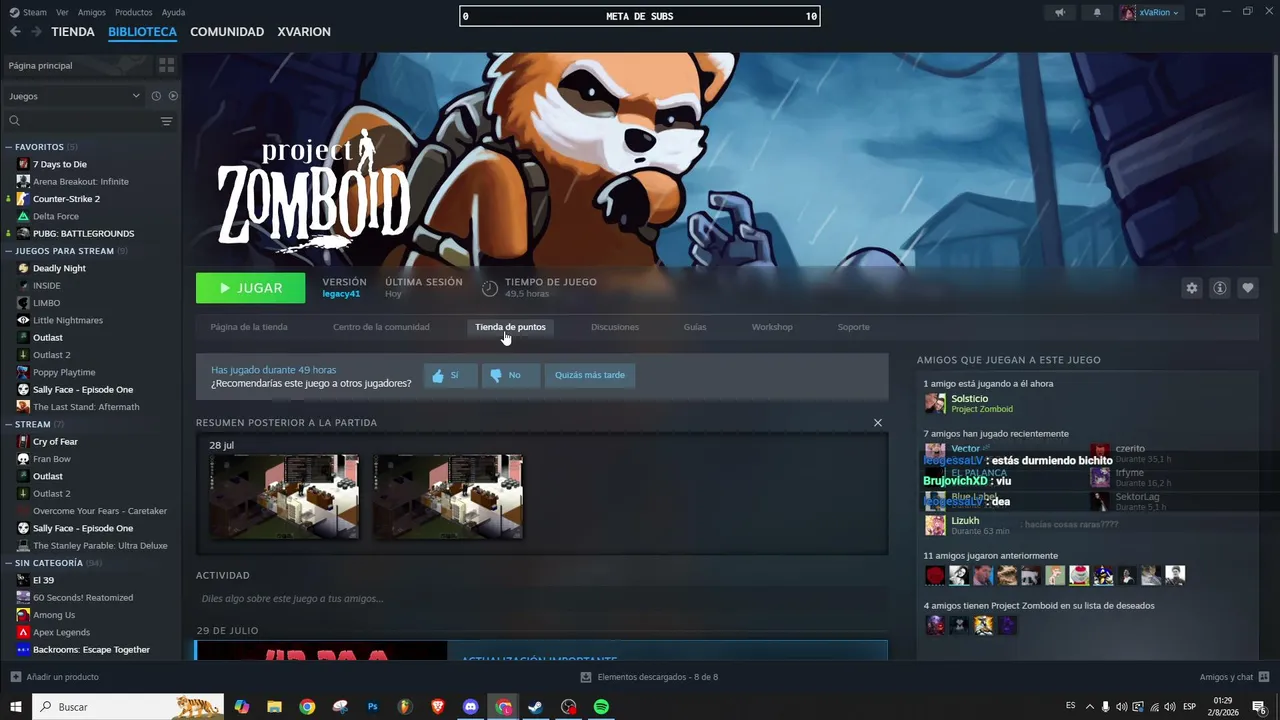Image resolution: width=1280 pixels, height=720 pixels.
Task: Open Steam announcements megaphone icon
Action: pyautogui.click(x=1060, y=13)
